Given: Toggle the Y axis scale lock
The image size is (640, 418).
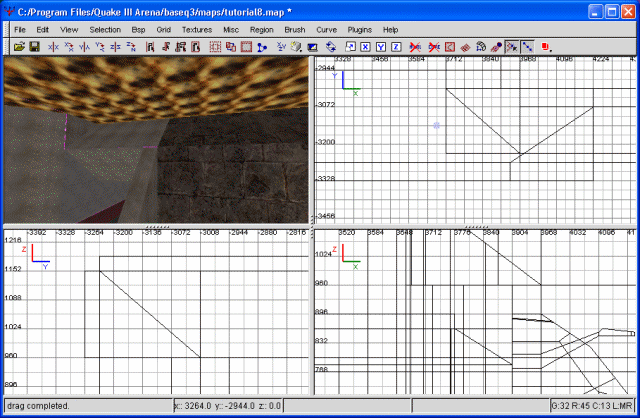Looking at the screenshot, I should pos(381,47).
